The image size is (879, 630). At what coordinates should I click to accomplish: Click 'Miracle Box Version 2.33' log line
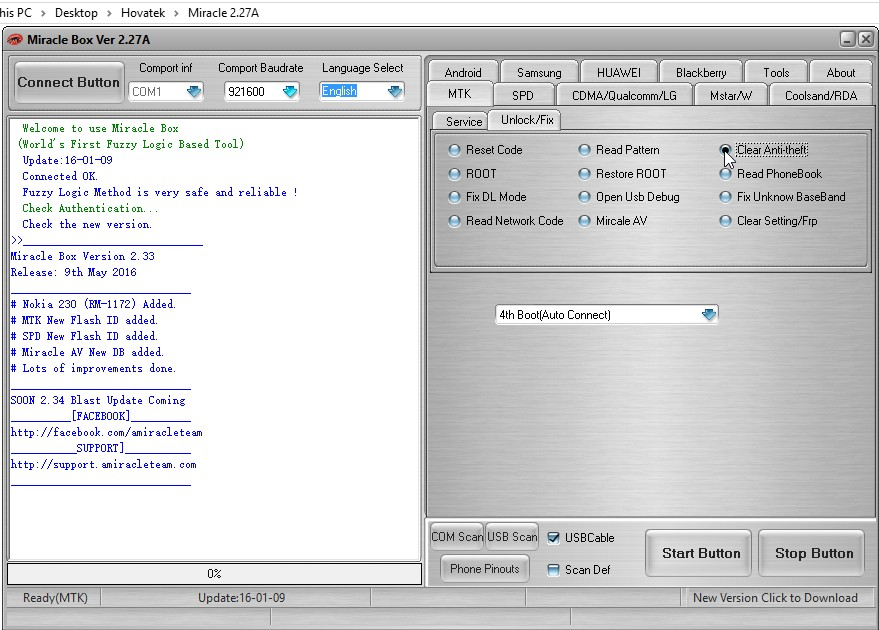pyautogui.click(x=82, y=256)
